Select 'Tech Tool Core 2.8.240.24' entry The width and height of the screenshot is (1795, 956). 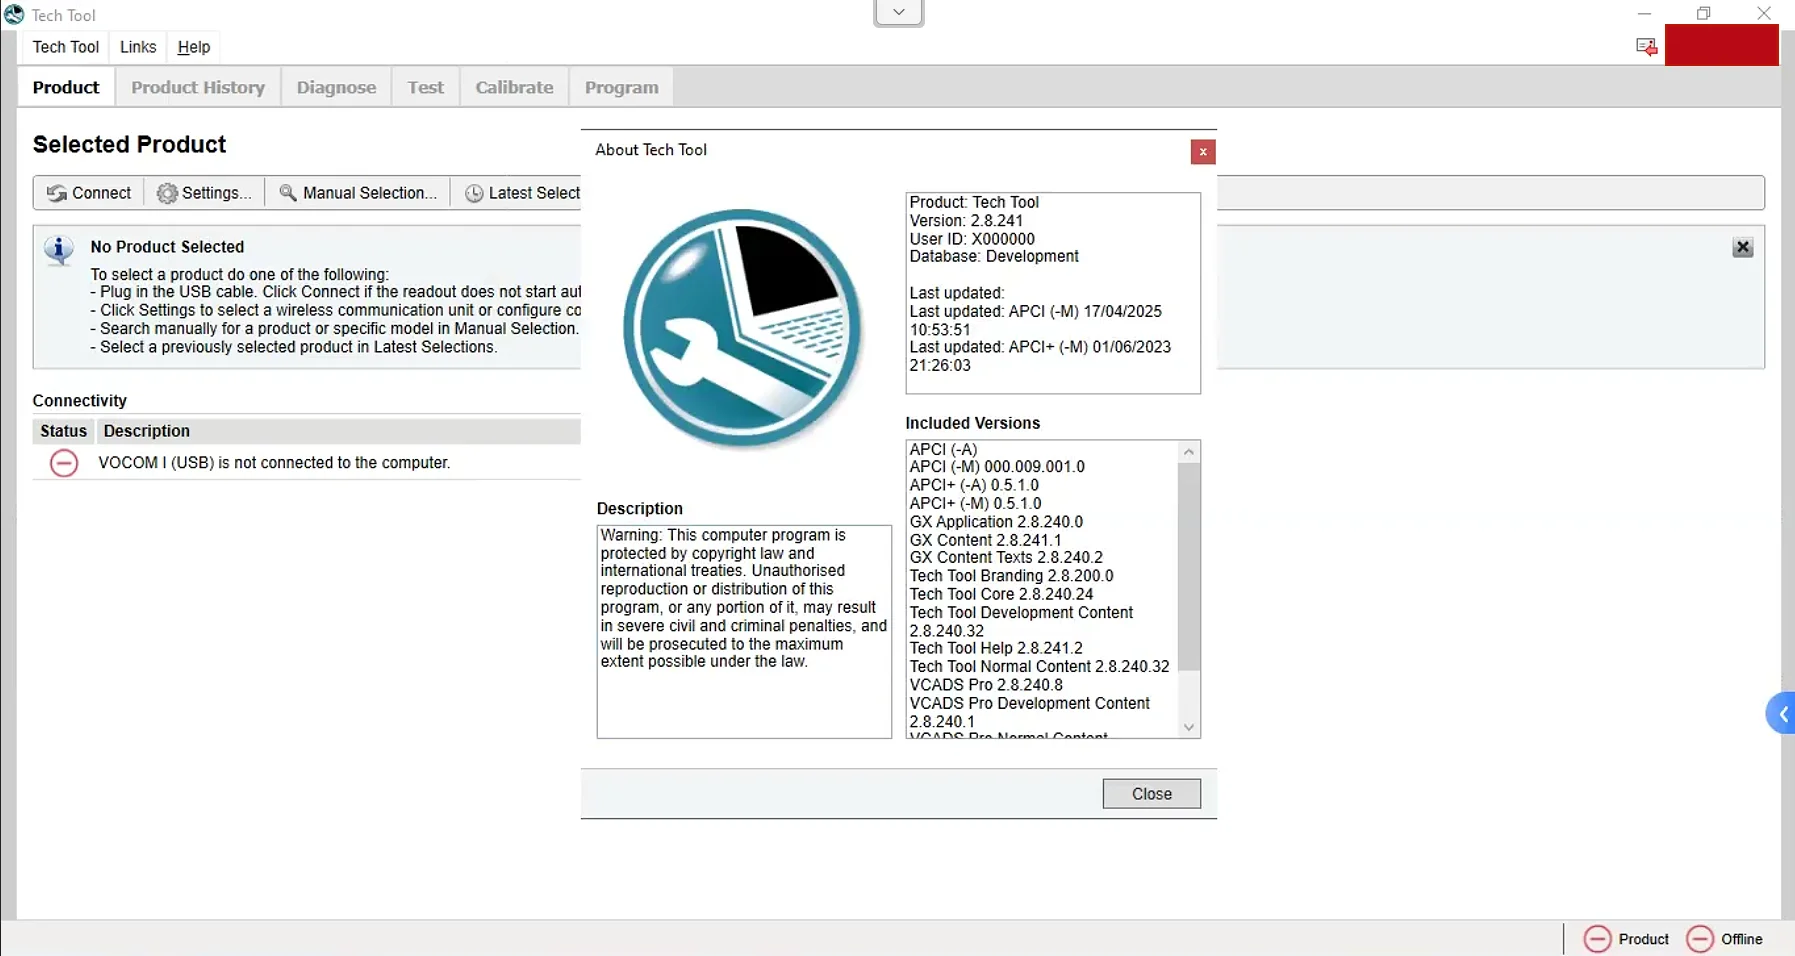coord(1001,594)
